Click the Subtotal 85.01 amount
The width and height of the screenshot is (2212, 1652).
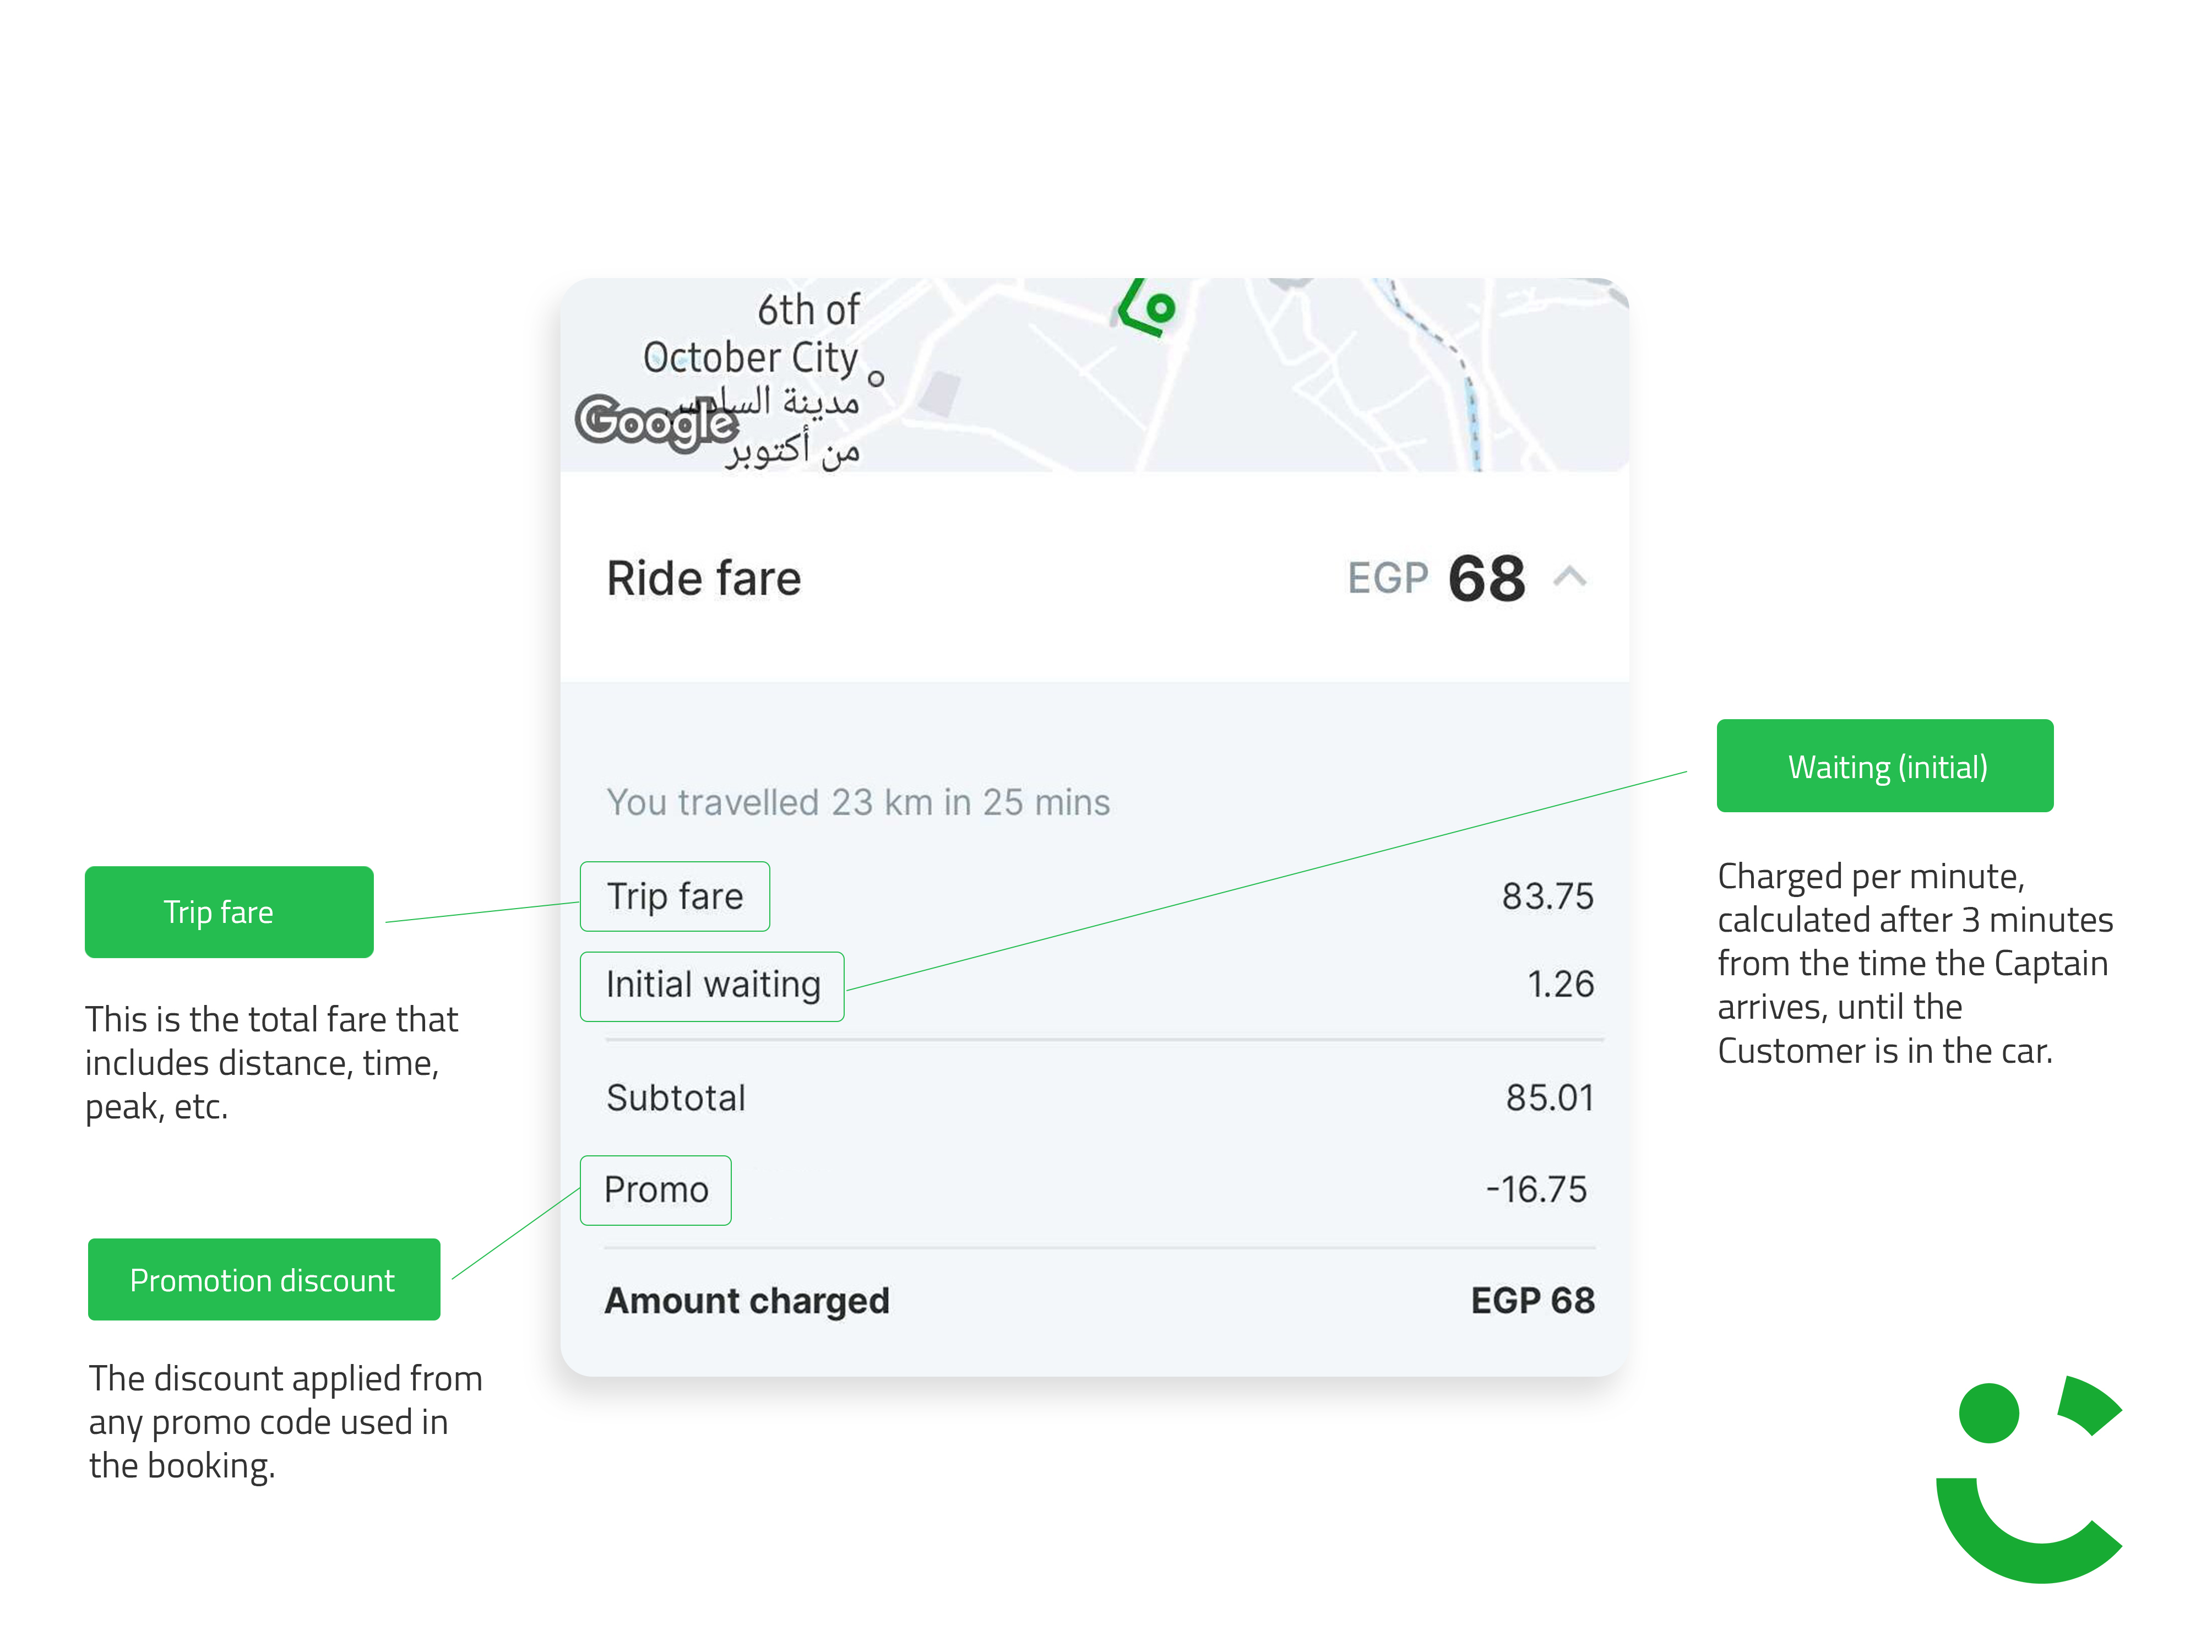pyautogui.click(x=1550, y=1098)
